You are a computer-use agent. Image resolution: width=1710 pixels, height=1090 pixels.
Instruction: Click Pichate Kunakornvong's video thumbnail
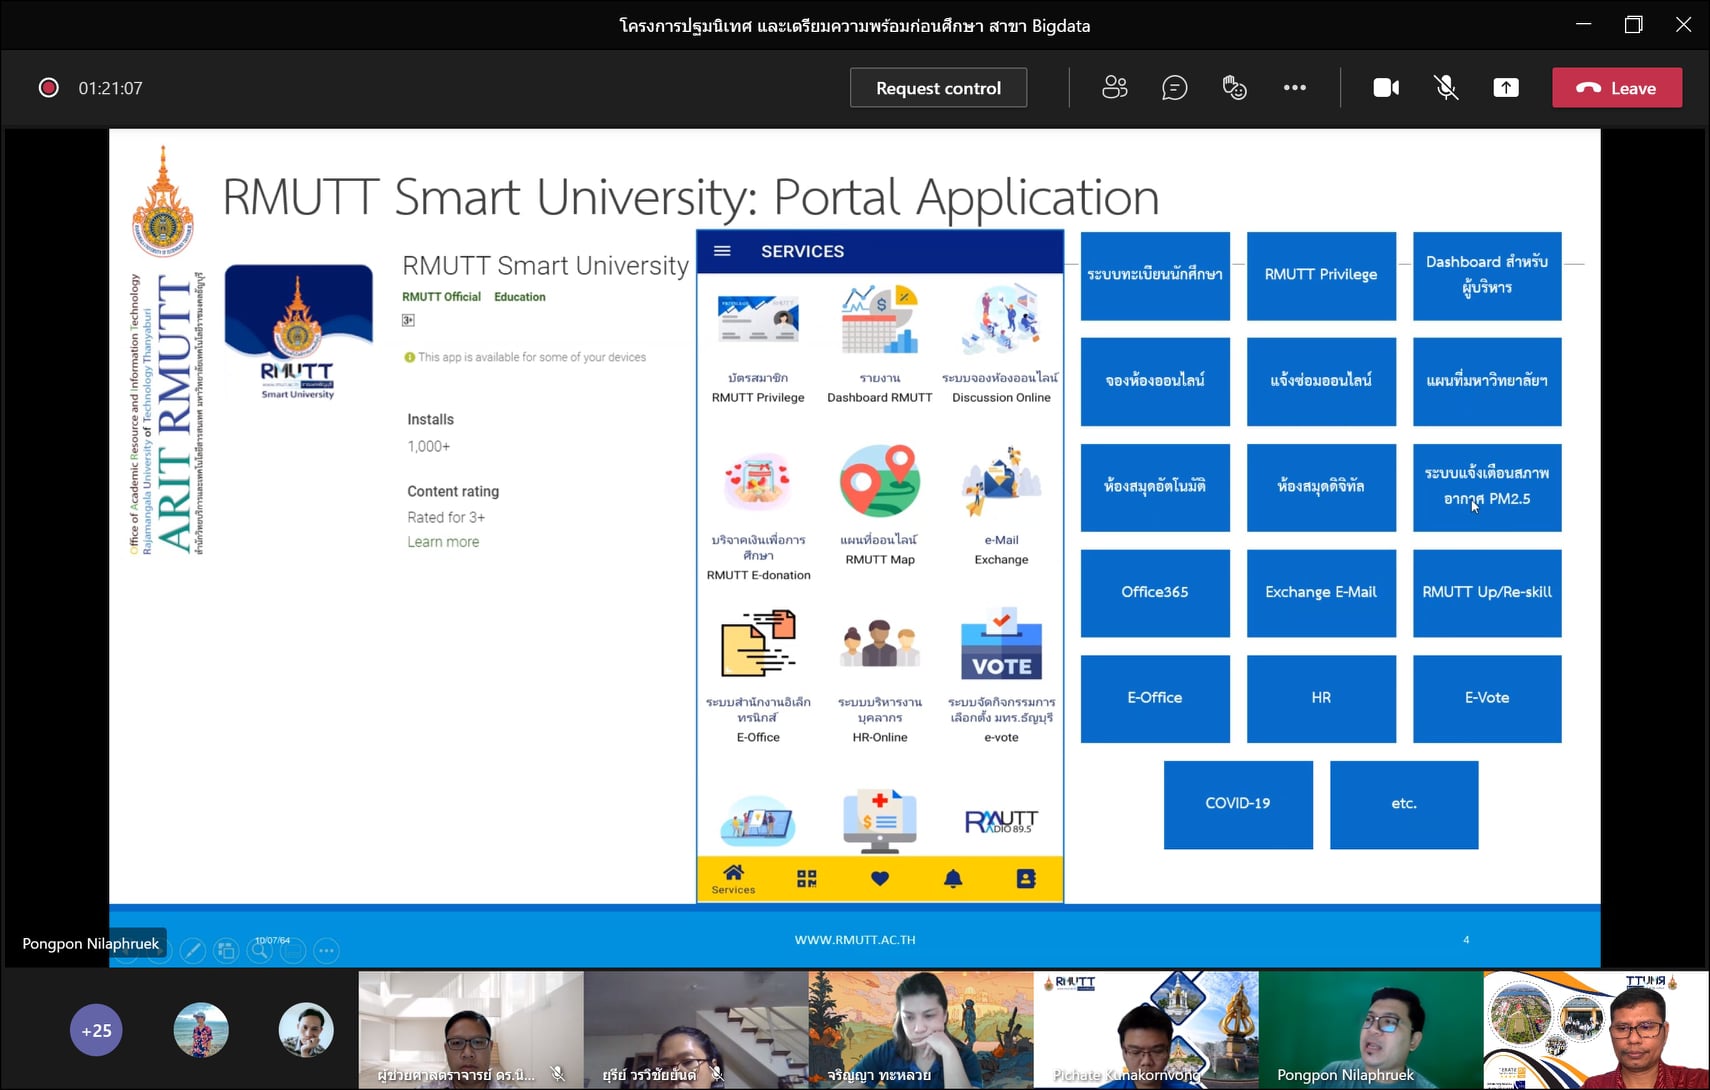pos(1146,1030)
